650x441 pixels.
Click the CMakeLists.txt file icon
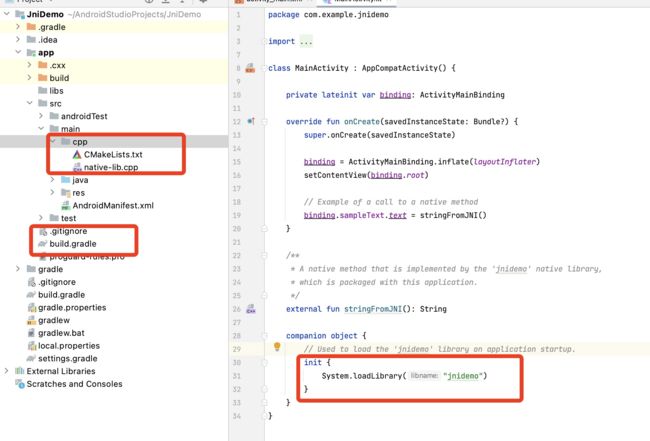pyautogui.click(x=77, y=155)
